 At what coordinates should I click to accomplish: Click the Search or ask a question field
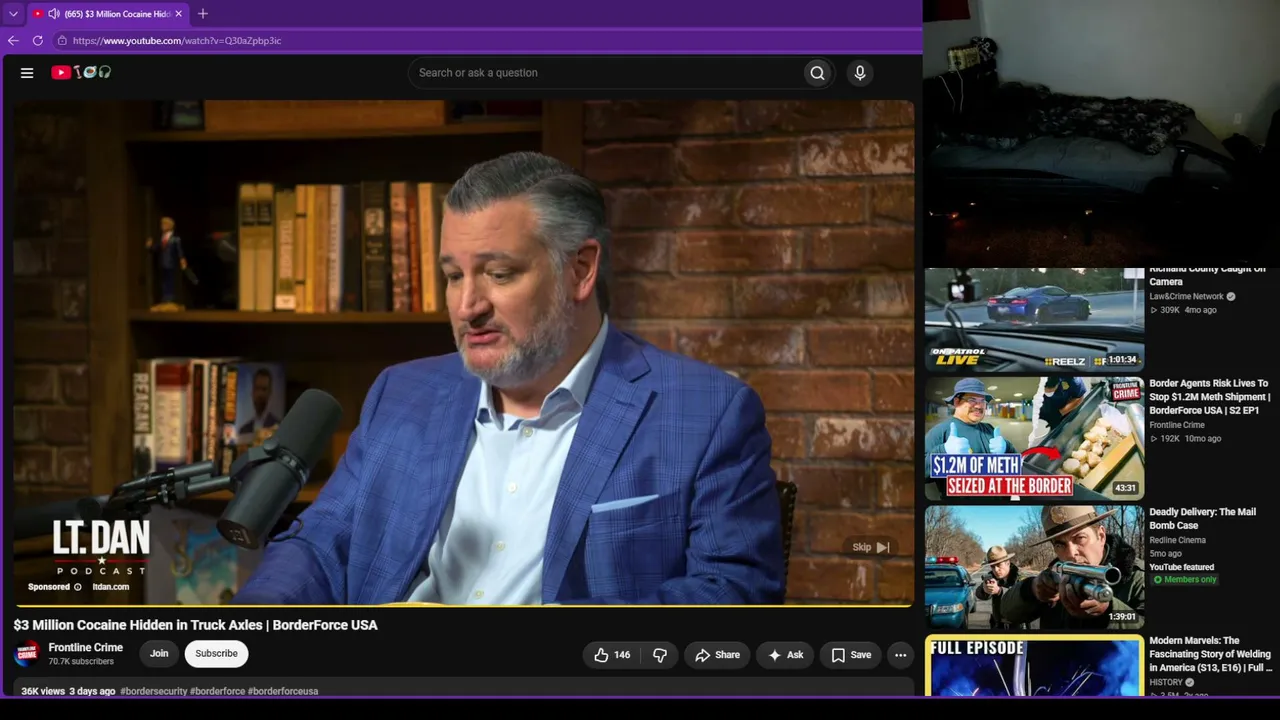click(x=605, y=73)
